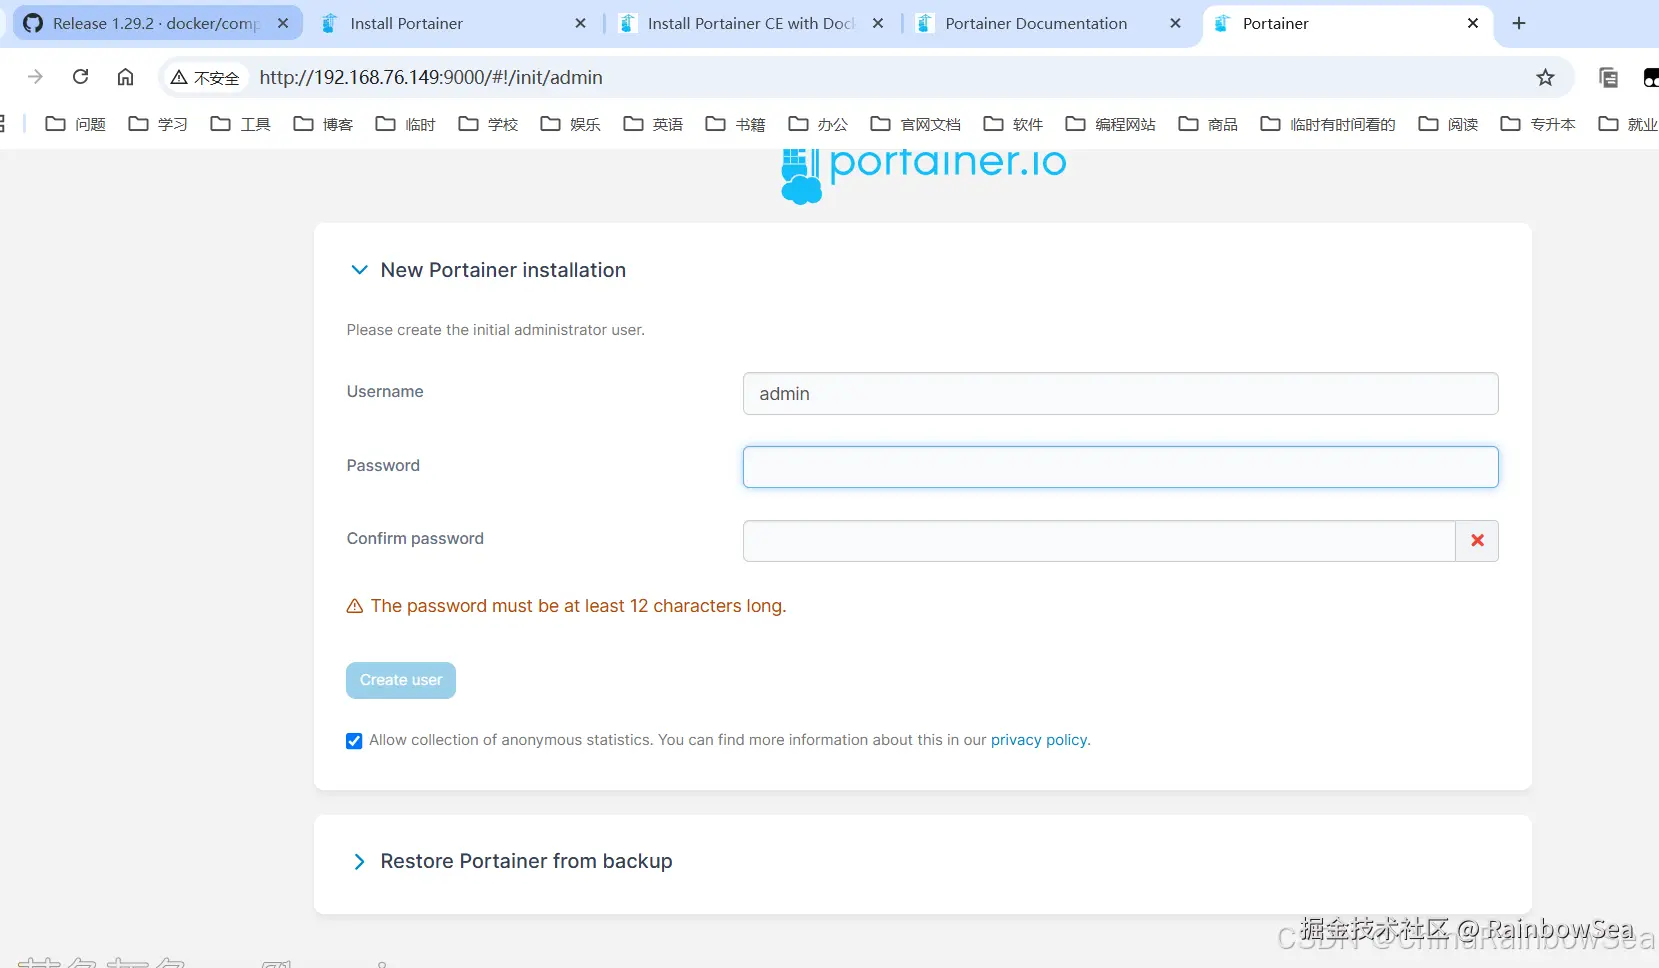The height and width of the screenshot is (968, 1659).
Task: Click the portainer.io logo
Action: click(924, 176)
